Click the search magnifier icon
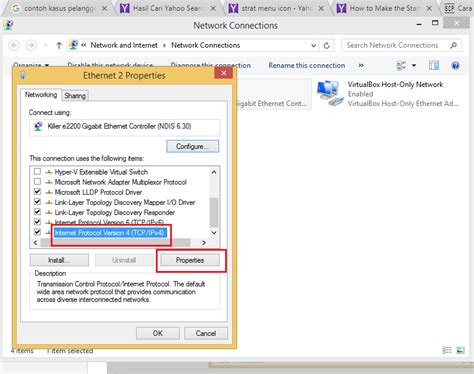This screenshot has width=474, height=374. click(x=453, y=45)
